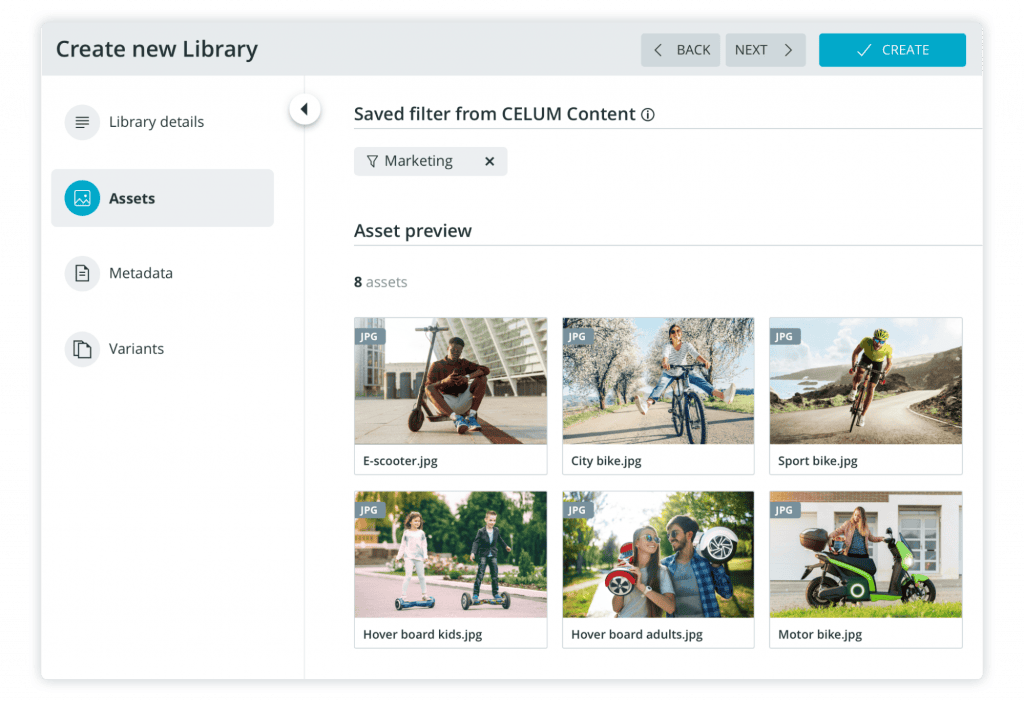Remove the Marketing filter with X
This screenshot has height=701, width=1024.
pos(489,161)
